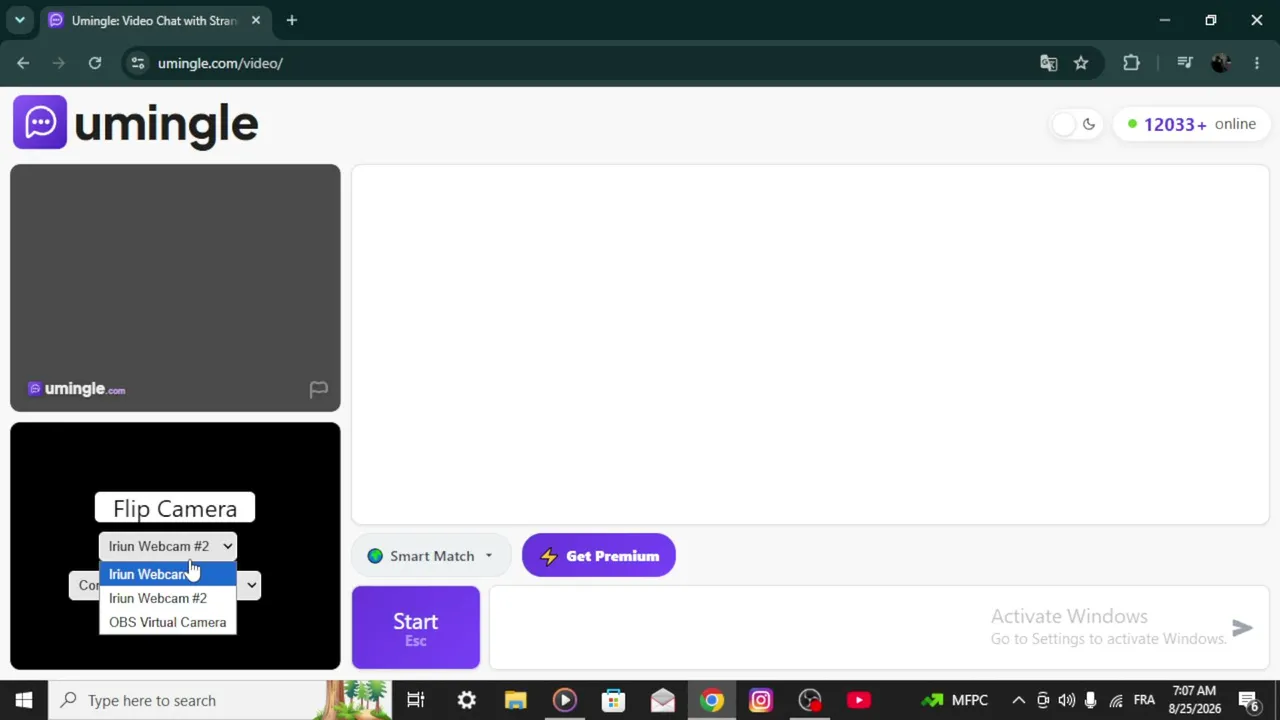1280x720 pixels.
Task: Click the MFPC tray item
Action: click(955, 700)
